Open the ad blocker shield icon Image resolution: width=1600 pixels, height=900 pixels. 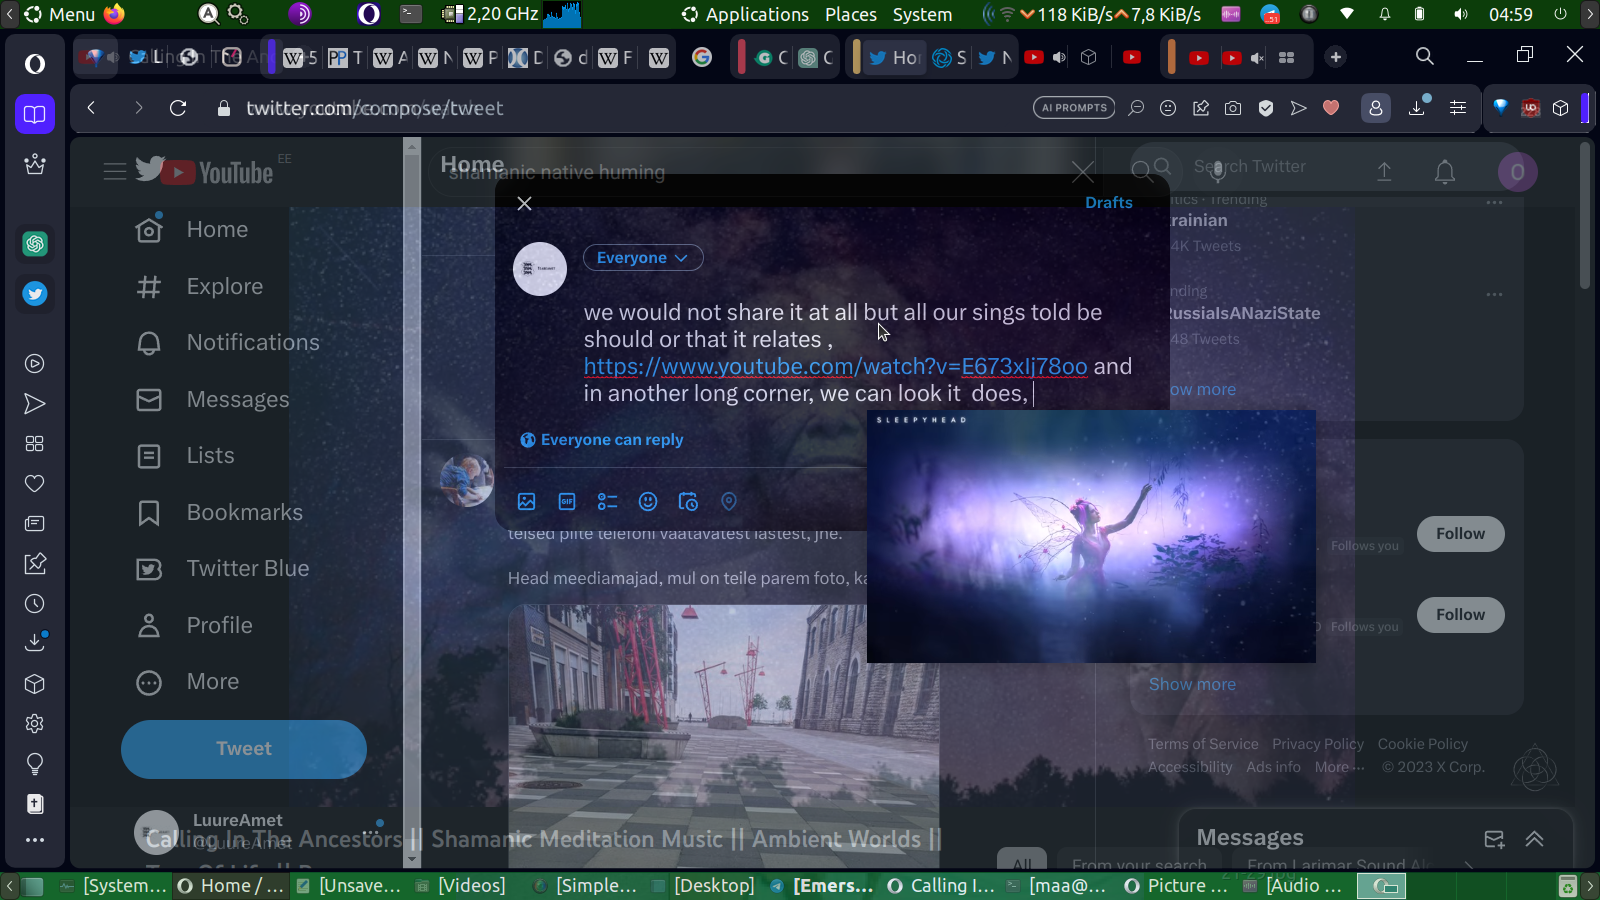pyautogui.click(x=1266, y=108)
